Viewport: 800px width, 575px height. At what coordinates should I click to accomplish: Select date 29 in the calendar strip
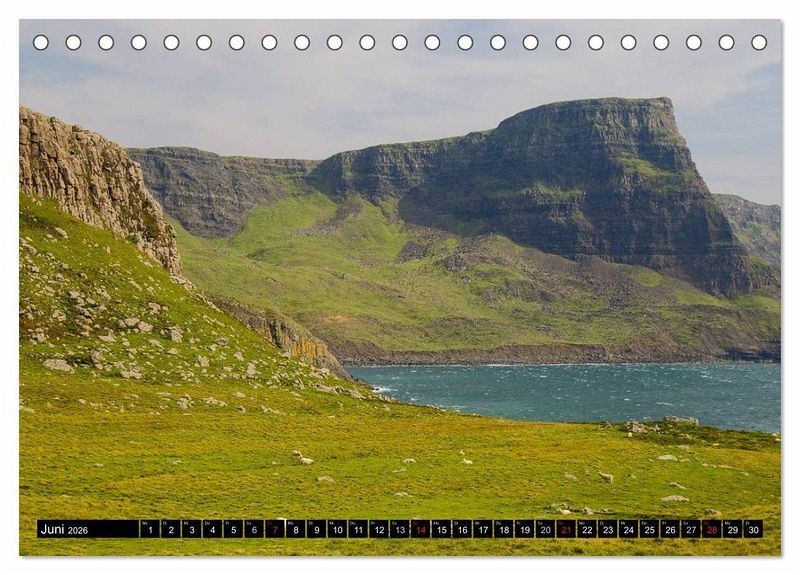pyautogui.click(x=733, y=529)
